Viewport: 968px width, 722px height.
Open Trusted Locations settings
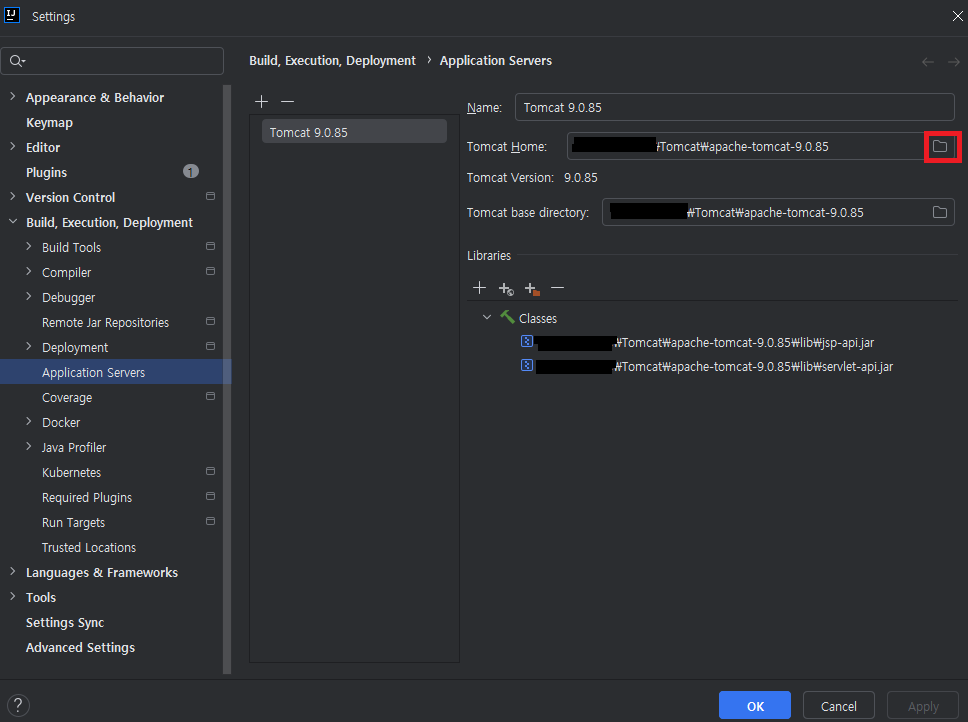[89, 547]
